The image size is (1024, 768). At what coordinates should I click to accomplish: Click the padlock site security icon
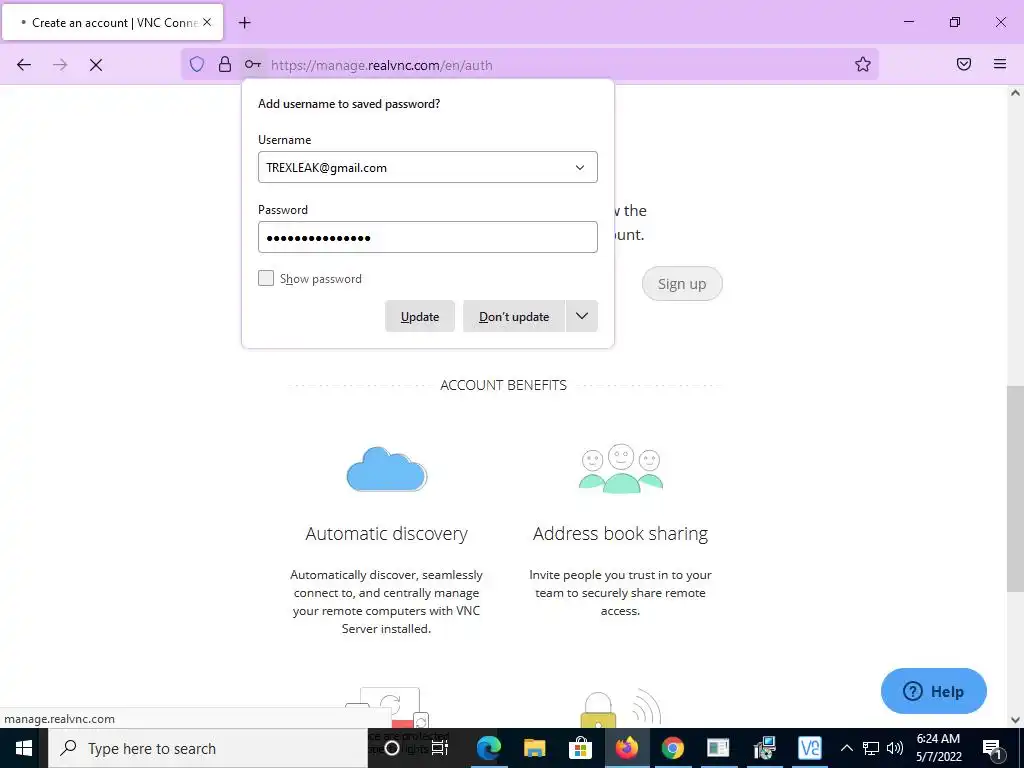[225, 64]
